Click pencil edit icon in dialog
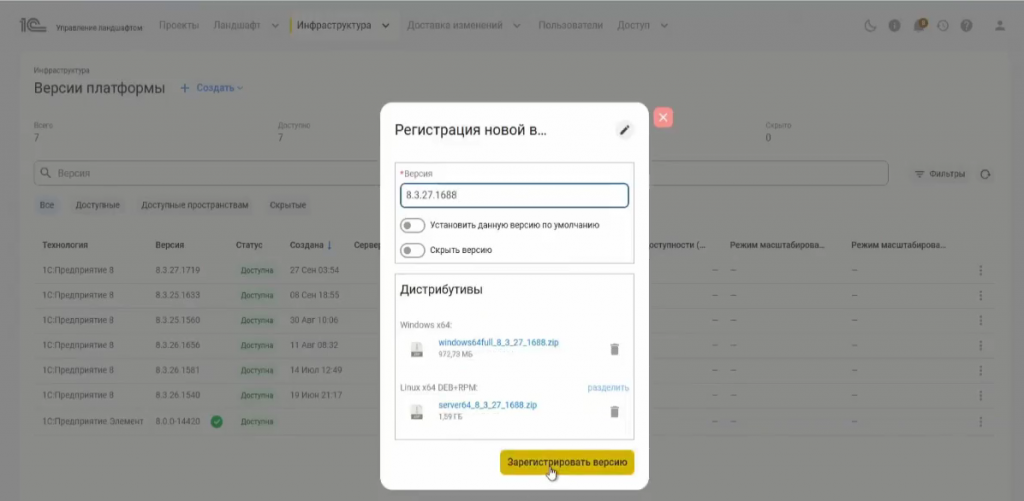The width and height of the screenshot is (1024, 501). (624, 130)
